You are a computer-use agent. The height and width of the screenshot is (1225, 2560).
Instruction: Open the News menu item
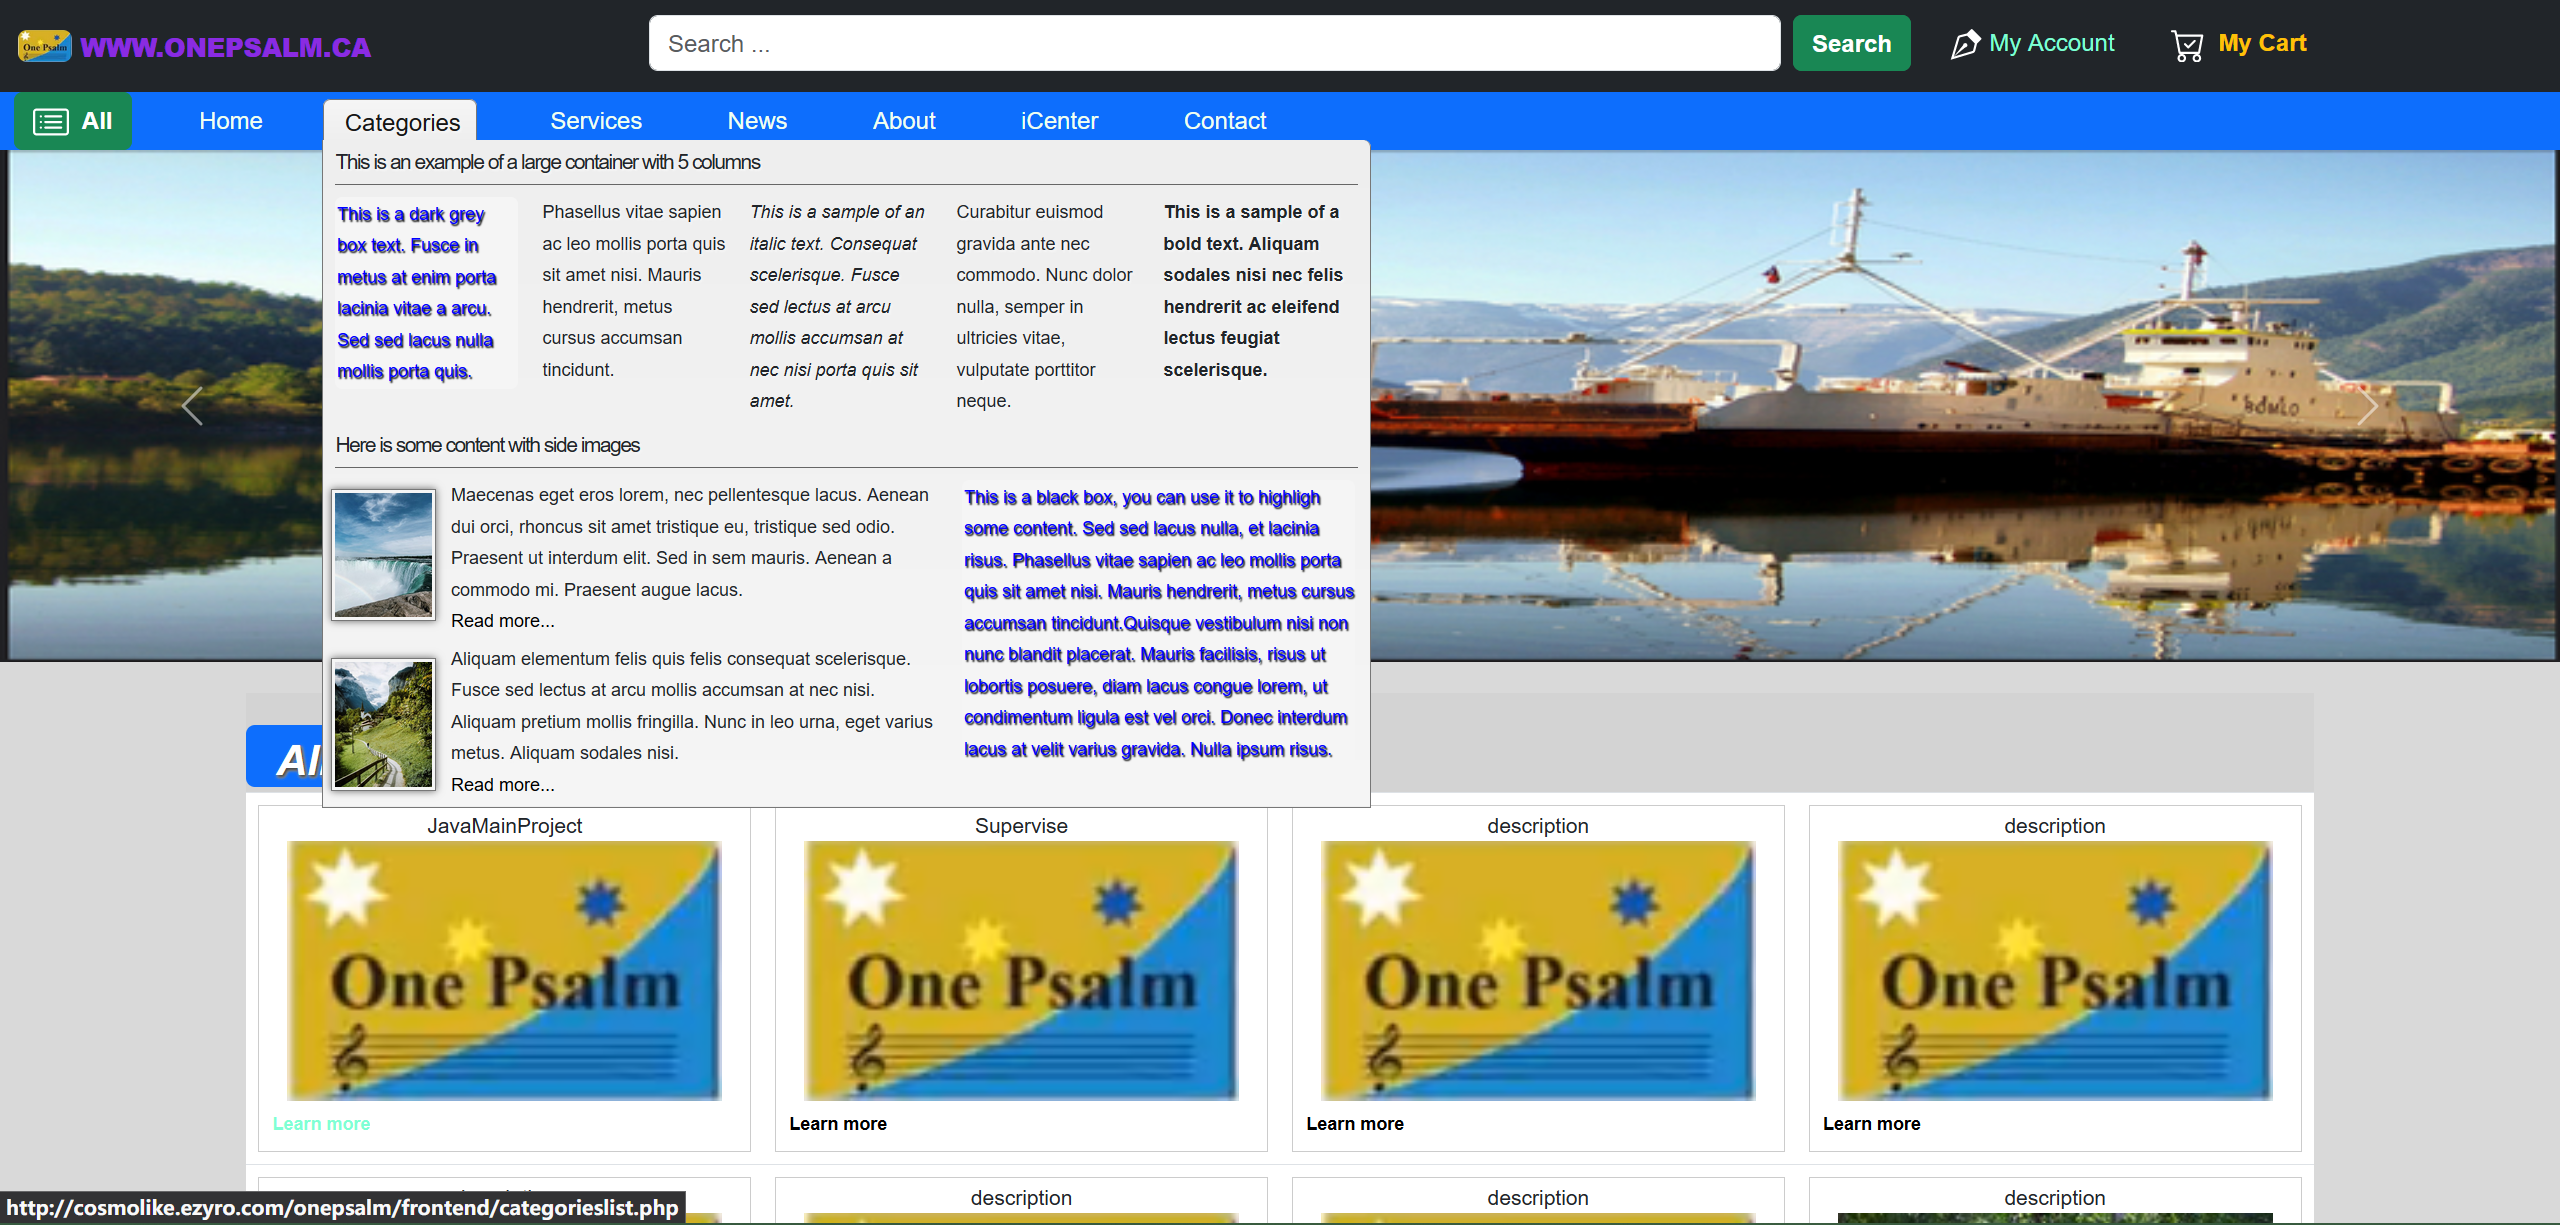(757, 121)
